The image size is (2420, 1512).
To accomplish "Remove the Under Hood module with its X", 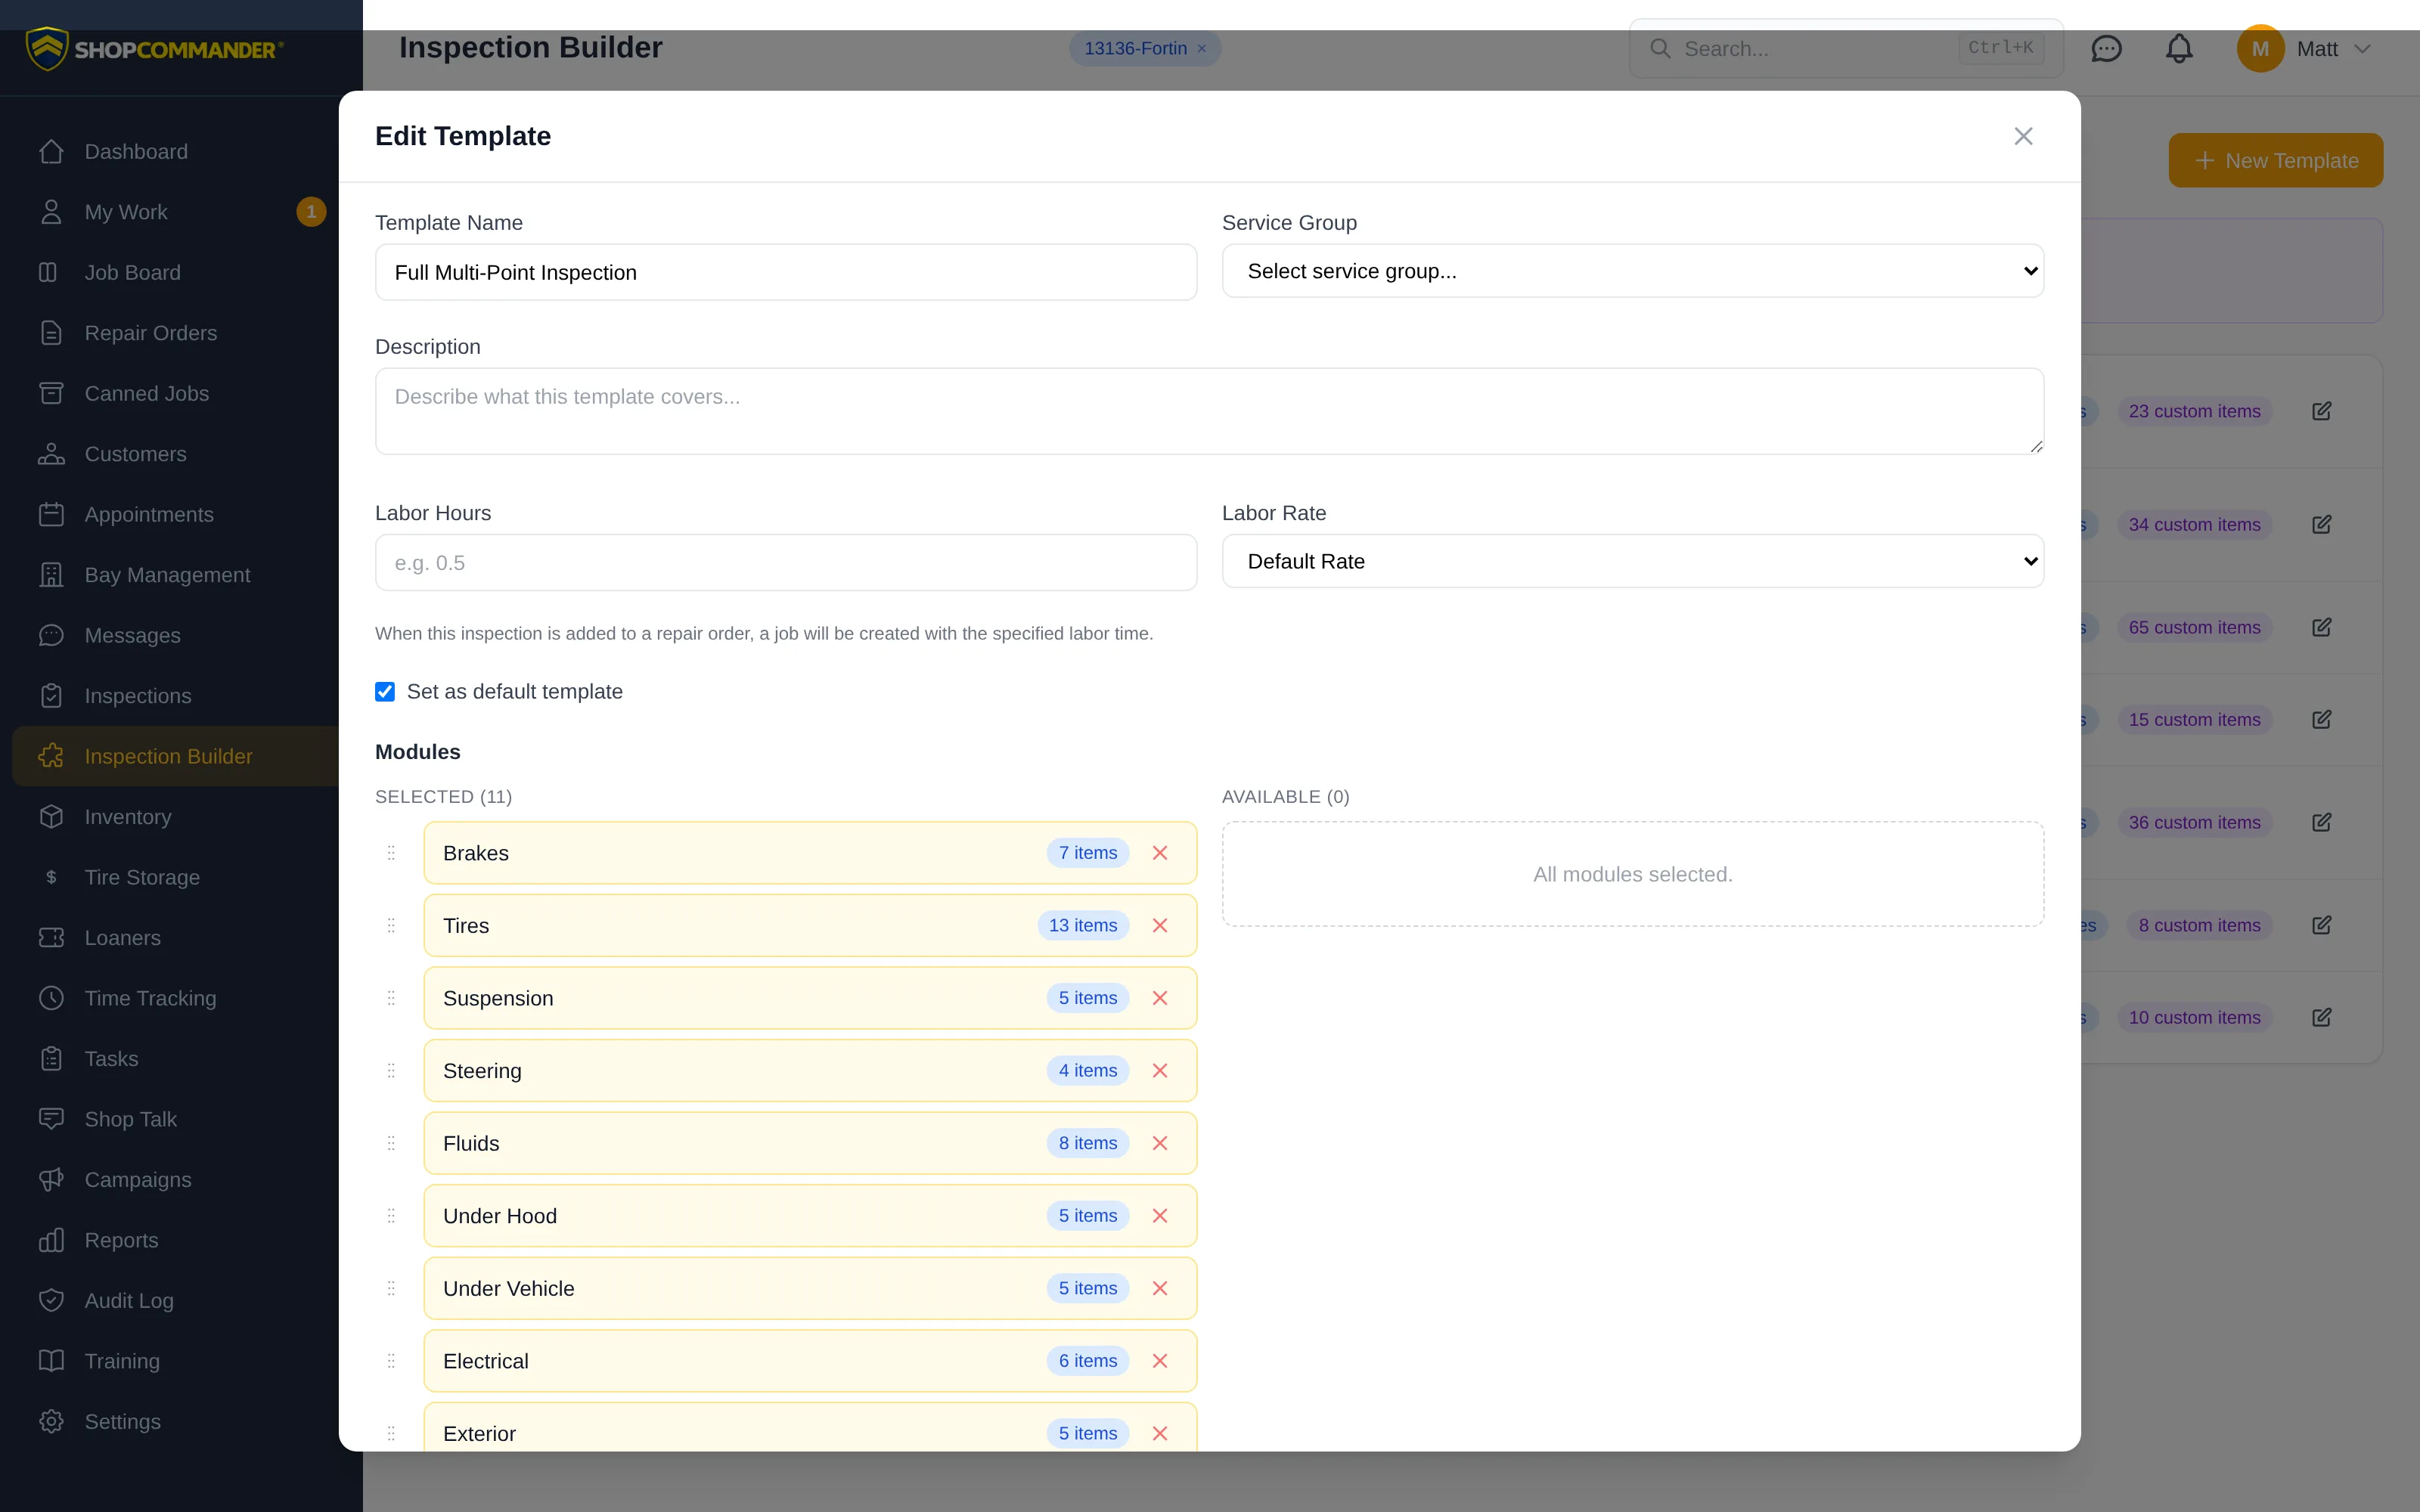I will click(x=1160, y=1216).
